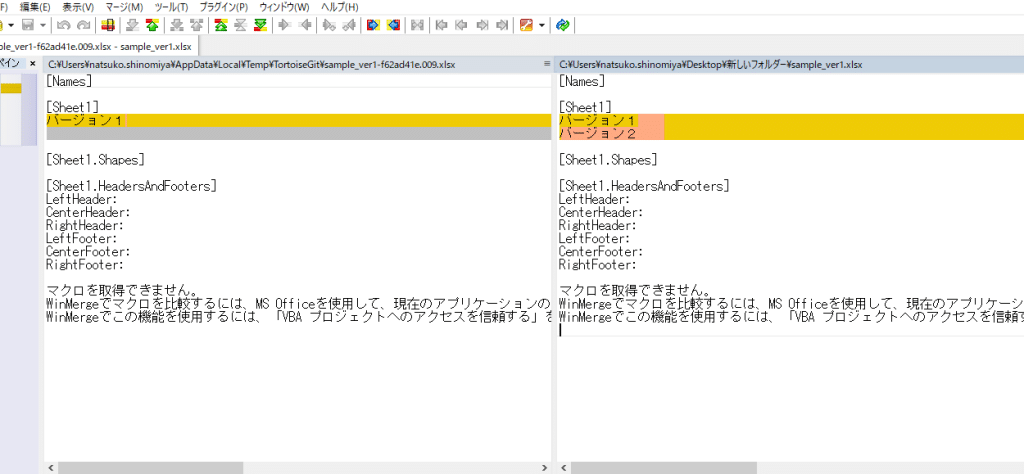Screen dimensions: 1024x474
Task: Click the scroll-left arrow of the TortoiseGit file pane
Action: pyautogui.click(x=51, y=467)
